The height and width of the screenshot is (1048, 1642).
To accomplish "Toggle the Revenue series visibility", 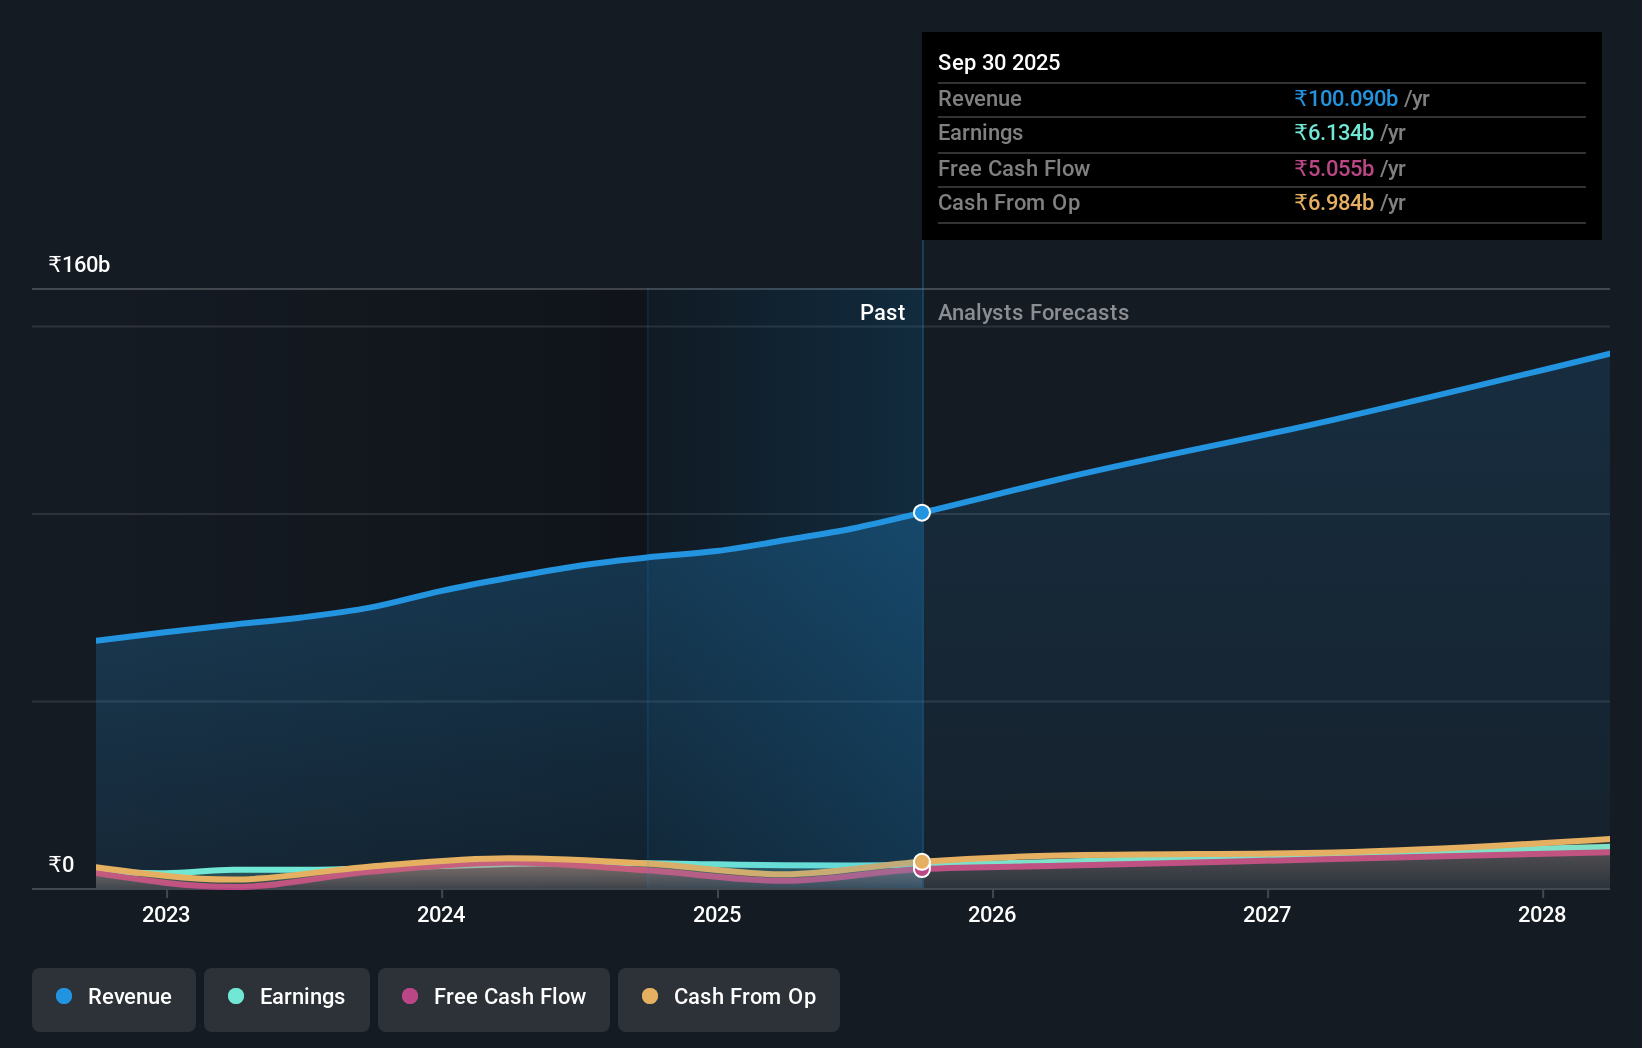I will (x=113, y=997).
